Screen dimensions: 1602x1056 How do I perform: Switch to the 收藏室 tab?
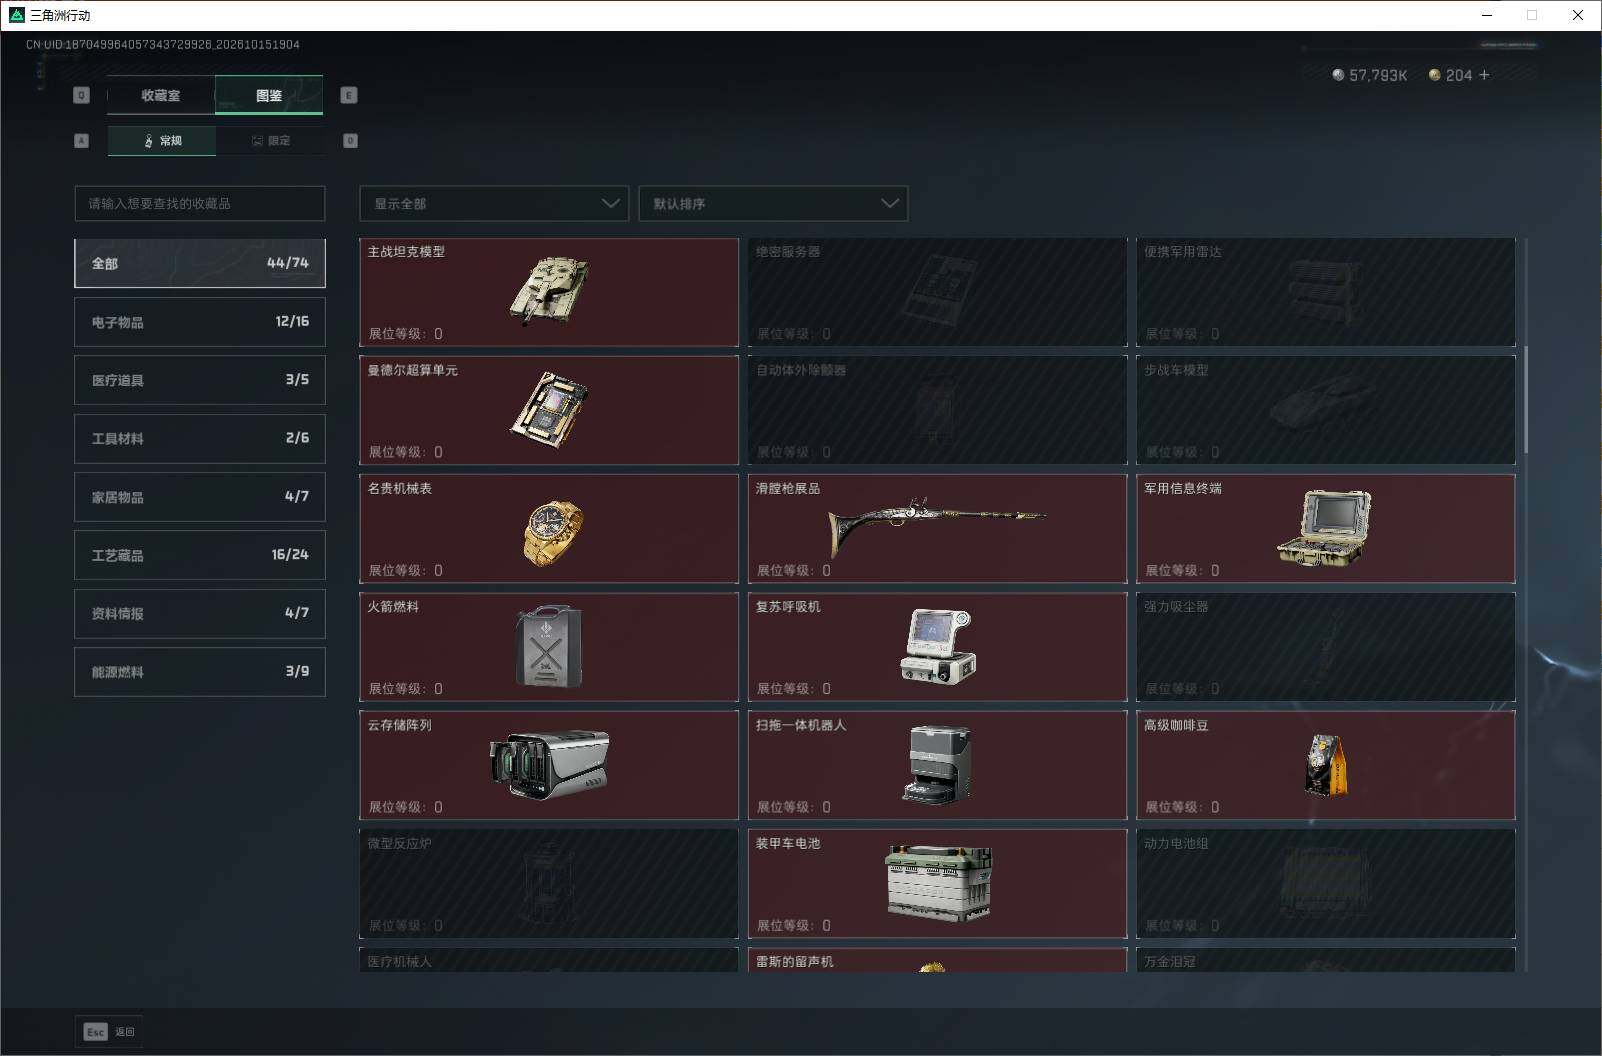tap(161, 95)
